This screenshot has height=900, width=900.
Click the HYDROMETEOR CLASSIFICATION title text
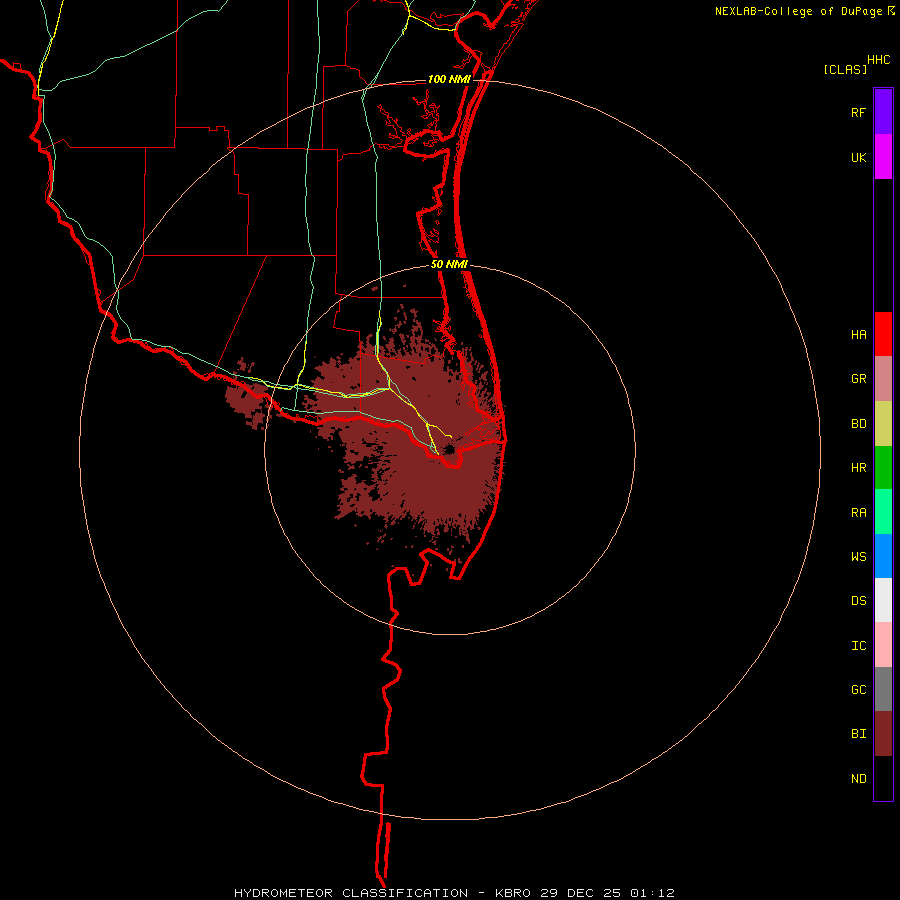pos(351,893)
